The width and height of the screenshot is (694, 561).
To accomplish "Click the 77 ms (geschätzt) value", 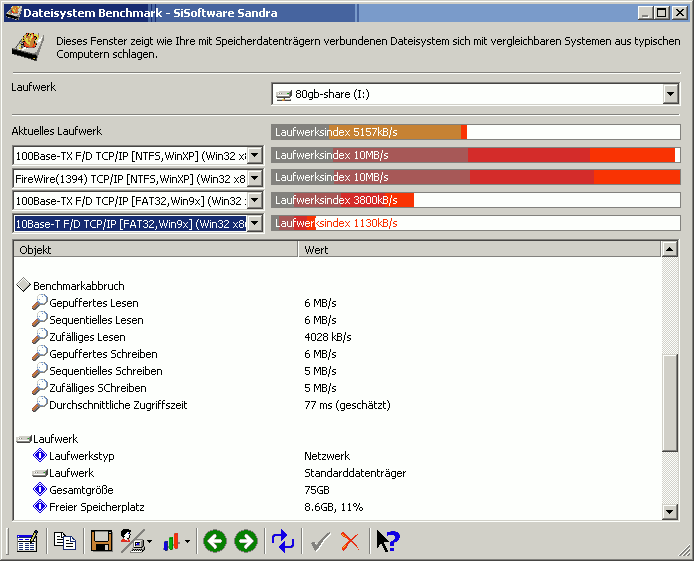I will [x=347, y=405].
